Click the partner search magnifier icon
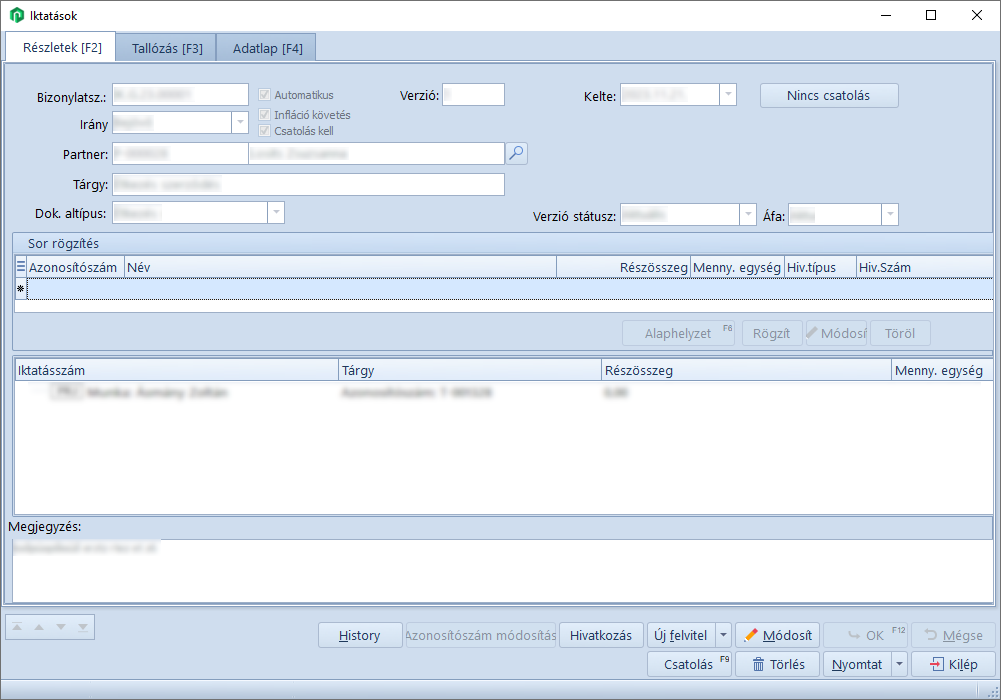 [516, 153]
